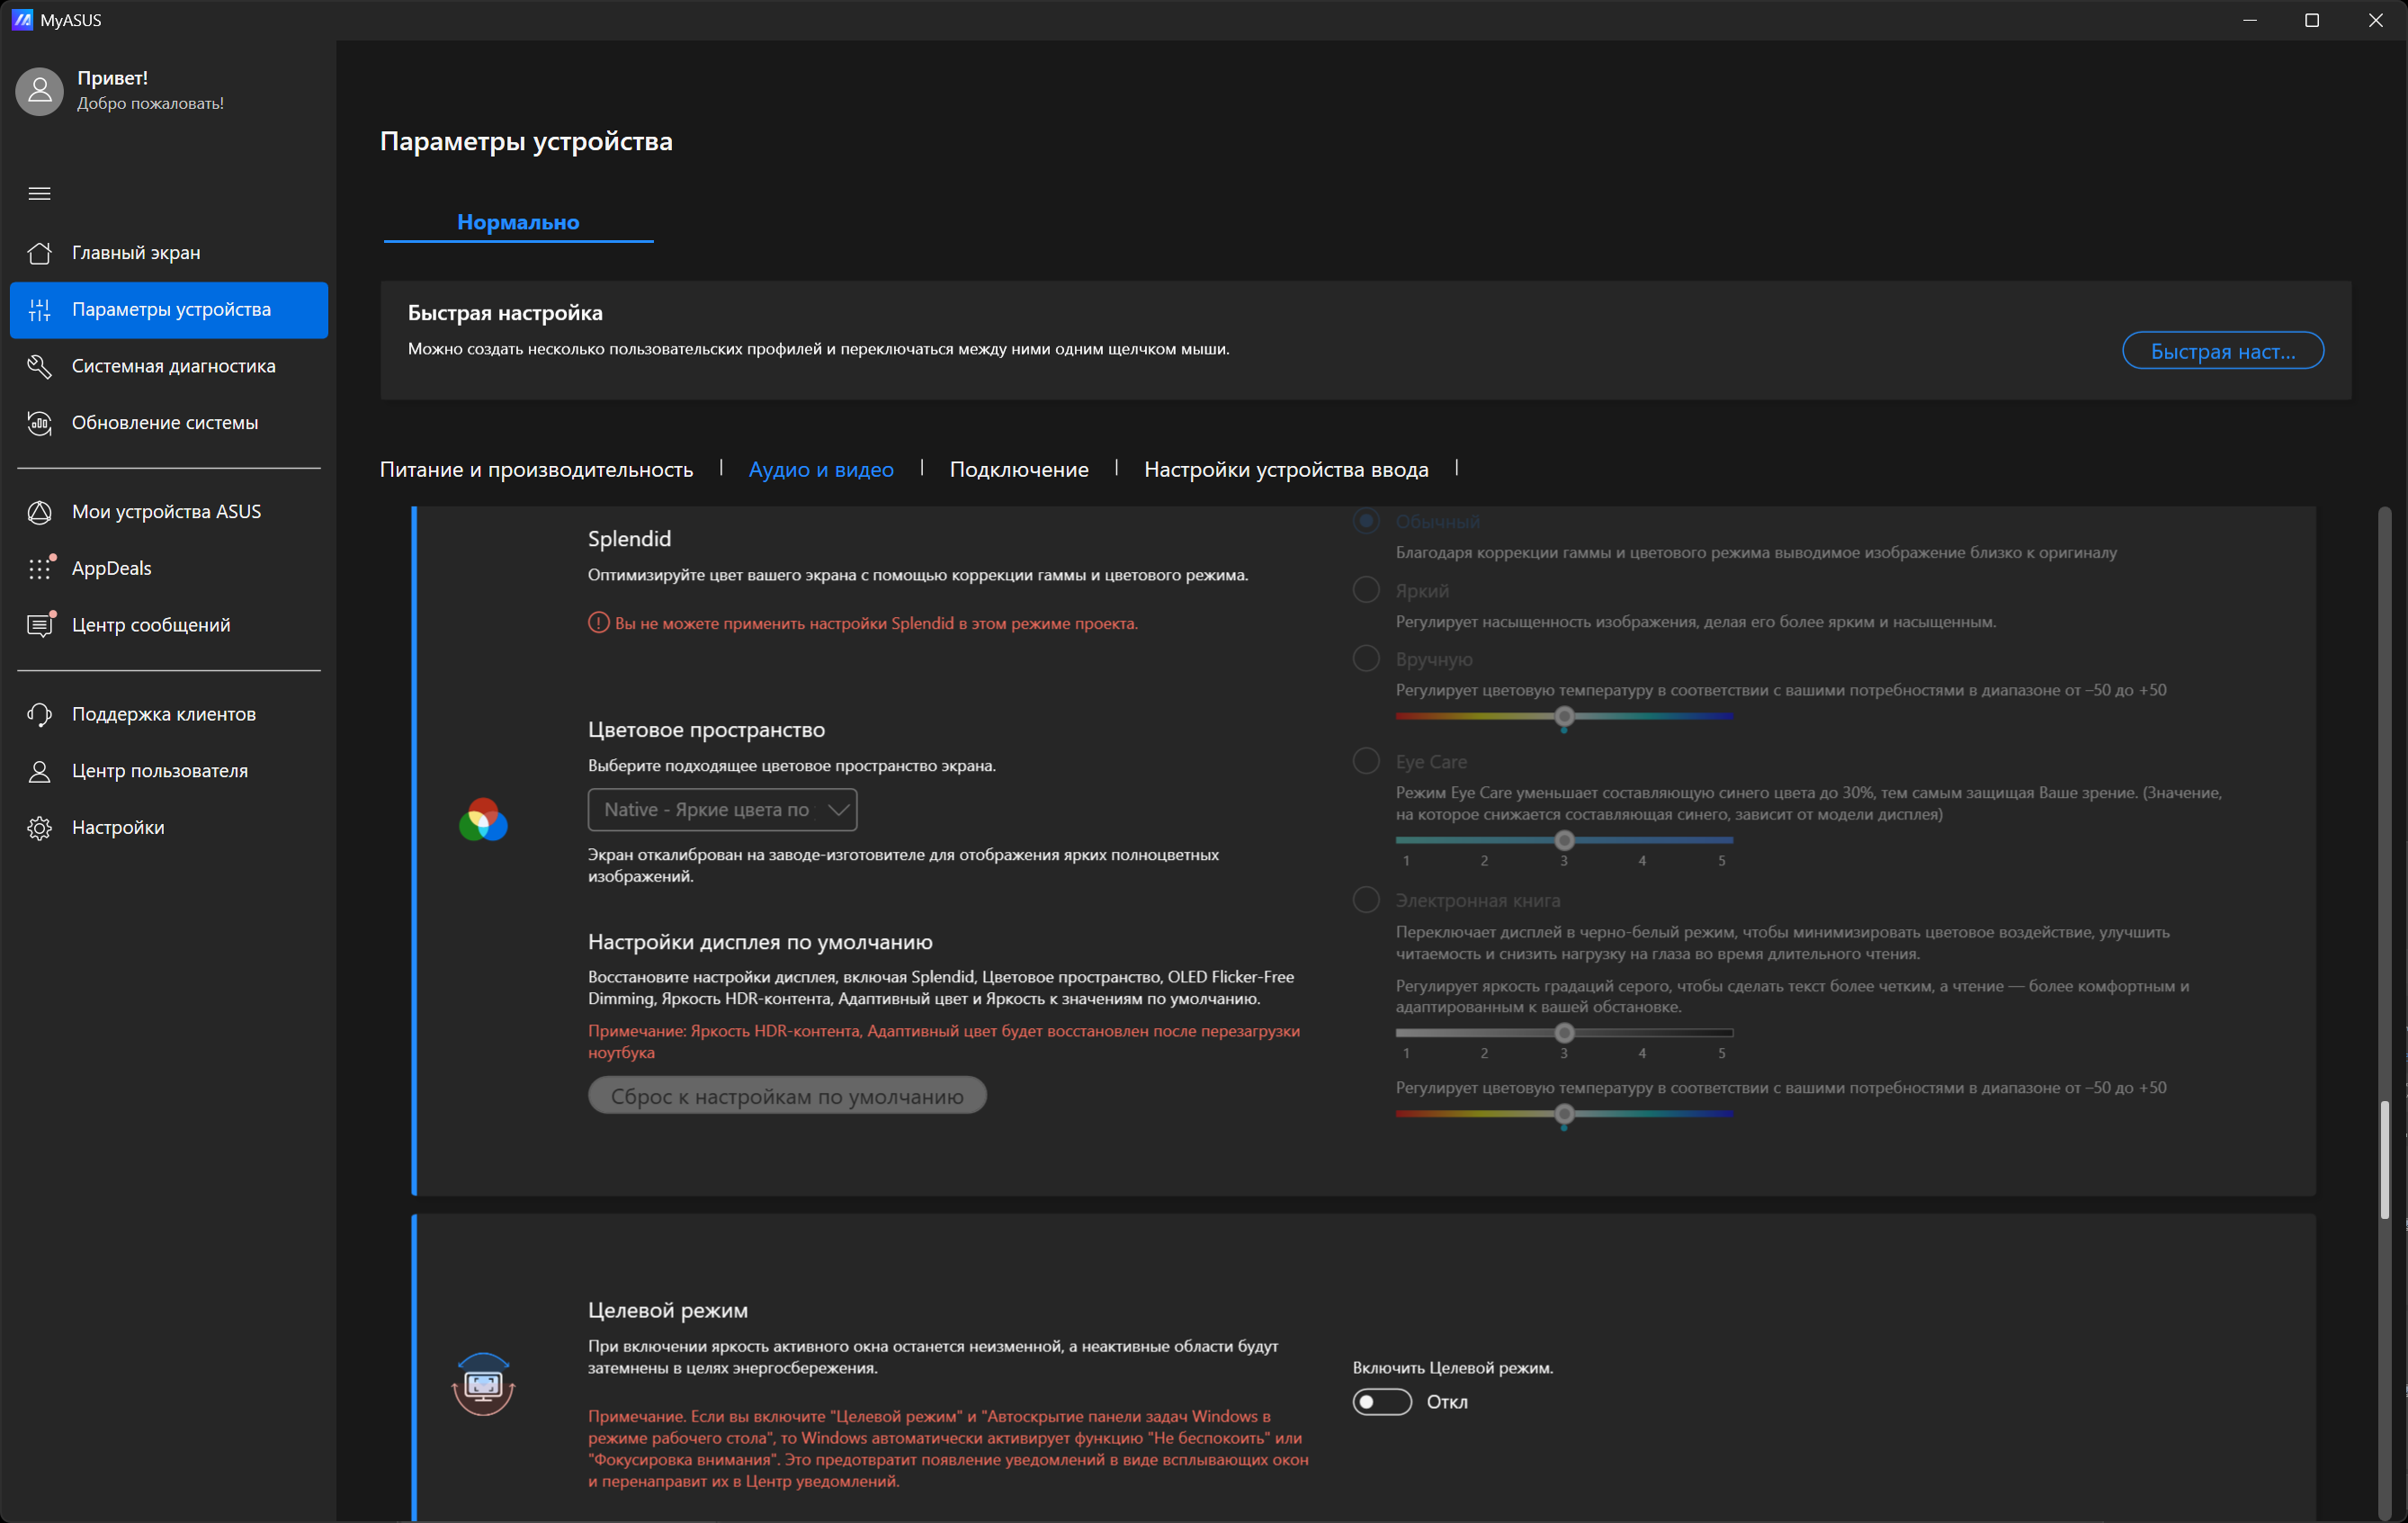Image resolution: width=2408 pixels, height=1523 pixels.
Task: Click the Splendid RGB color circles icon
Action: tap(483, 820)
